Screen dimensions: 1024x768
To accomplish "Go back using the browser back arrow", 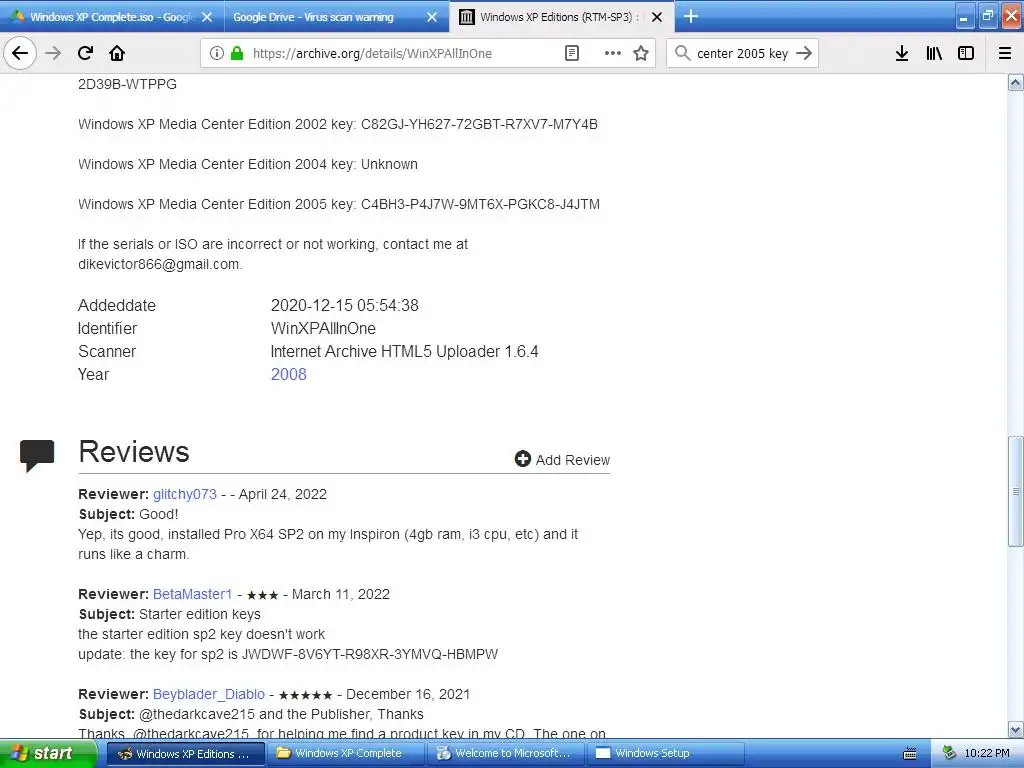I will click(20, 53).
